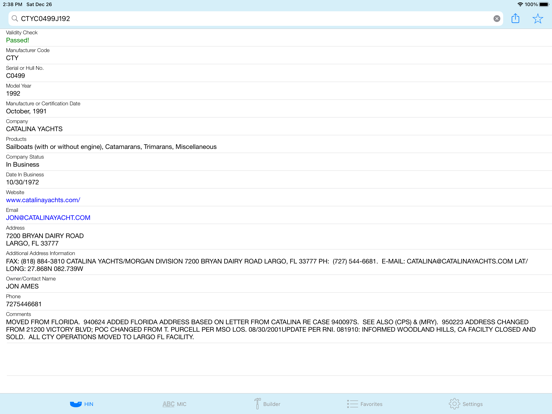The height and width of the screenshot is (414, 552).
Task: Select the FAX additional address info text
Action: 267,265
